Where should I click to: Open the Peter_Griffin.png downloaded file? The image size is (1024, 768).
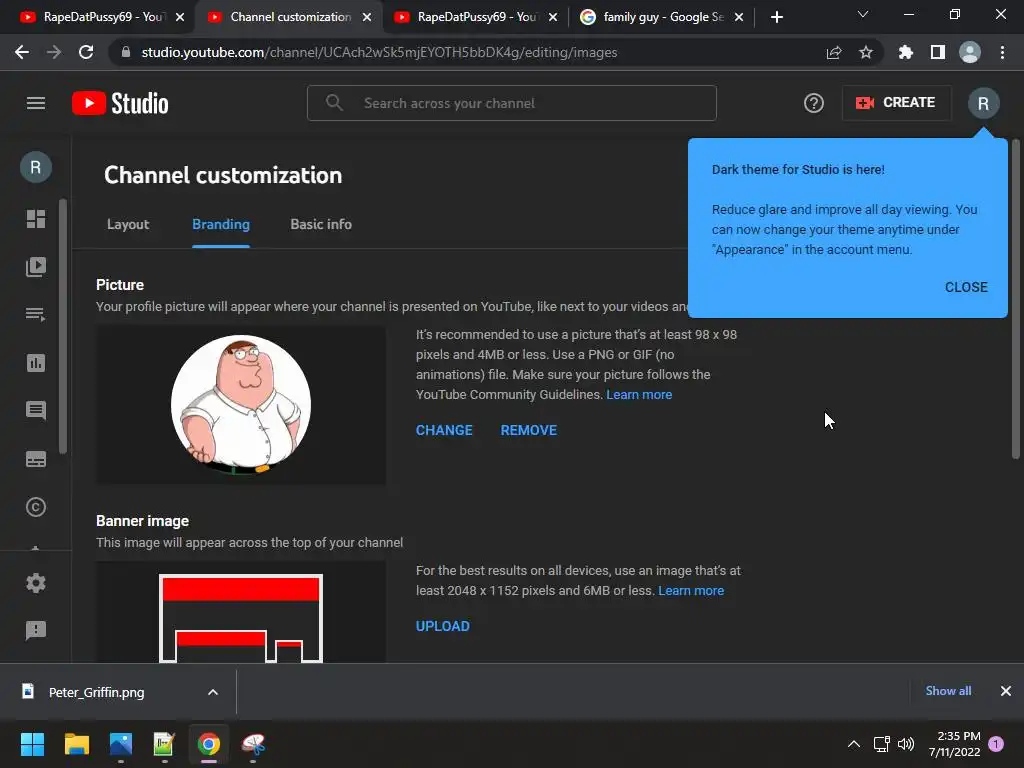point(95,692)
